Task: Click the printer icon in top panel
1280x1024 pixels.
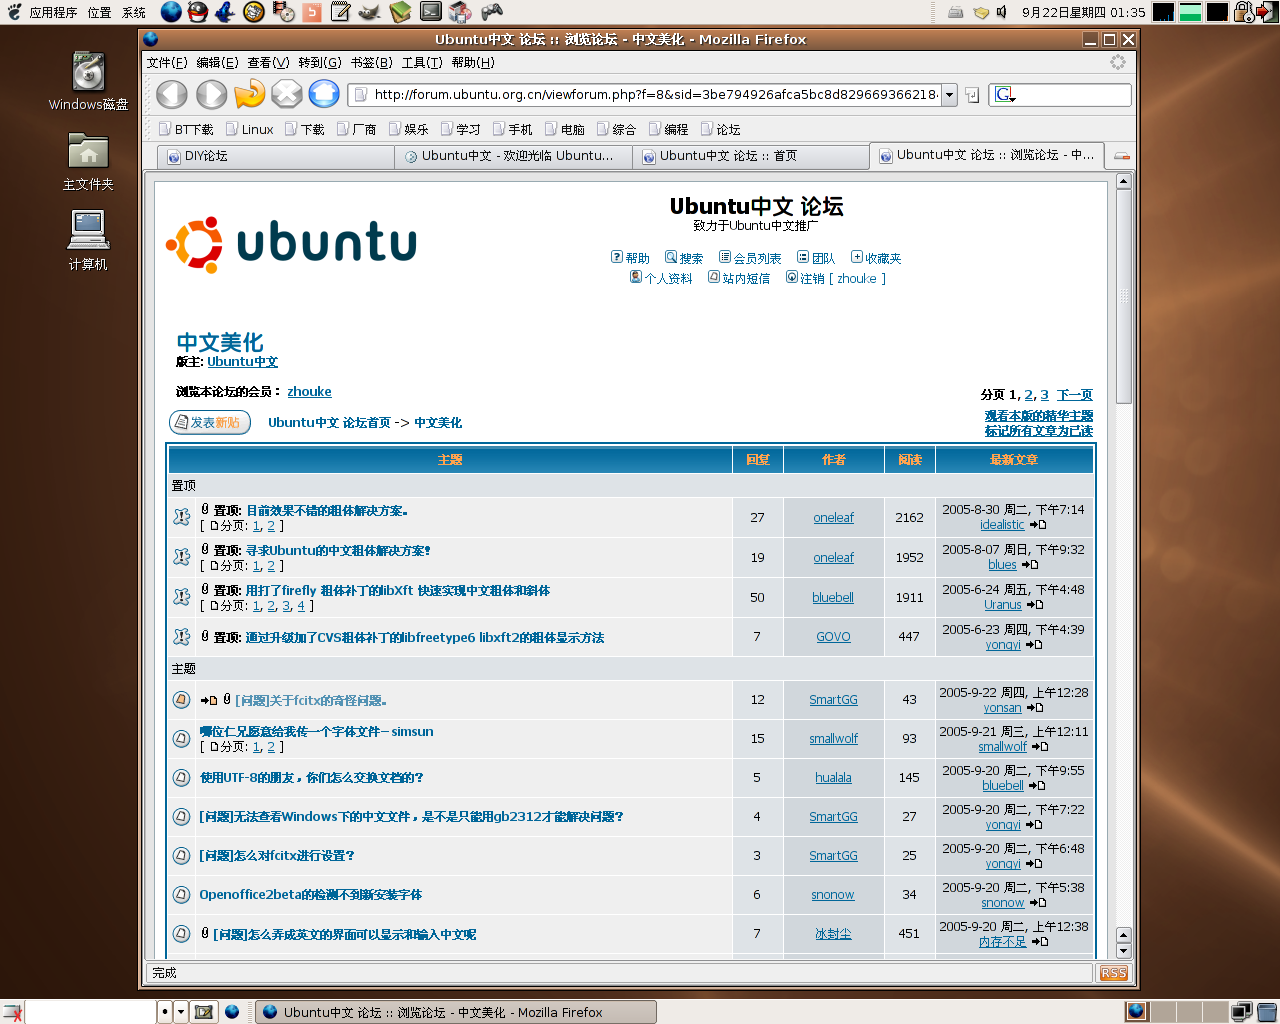Action: click(955, 12)
